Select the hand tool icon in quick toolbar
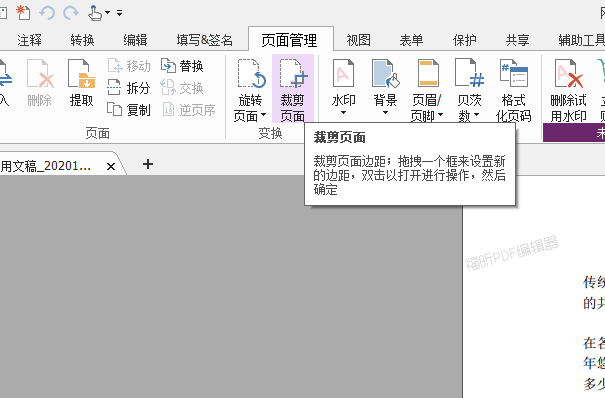Screen dimensions: 605x398 tap(94, 13)
